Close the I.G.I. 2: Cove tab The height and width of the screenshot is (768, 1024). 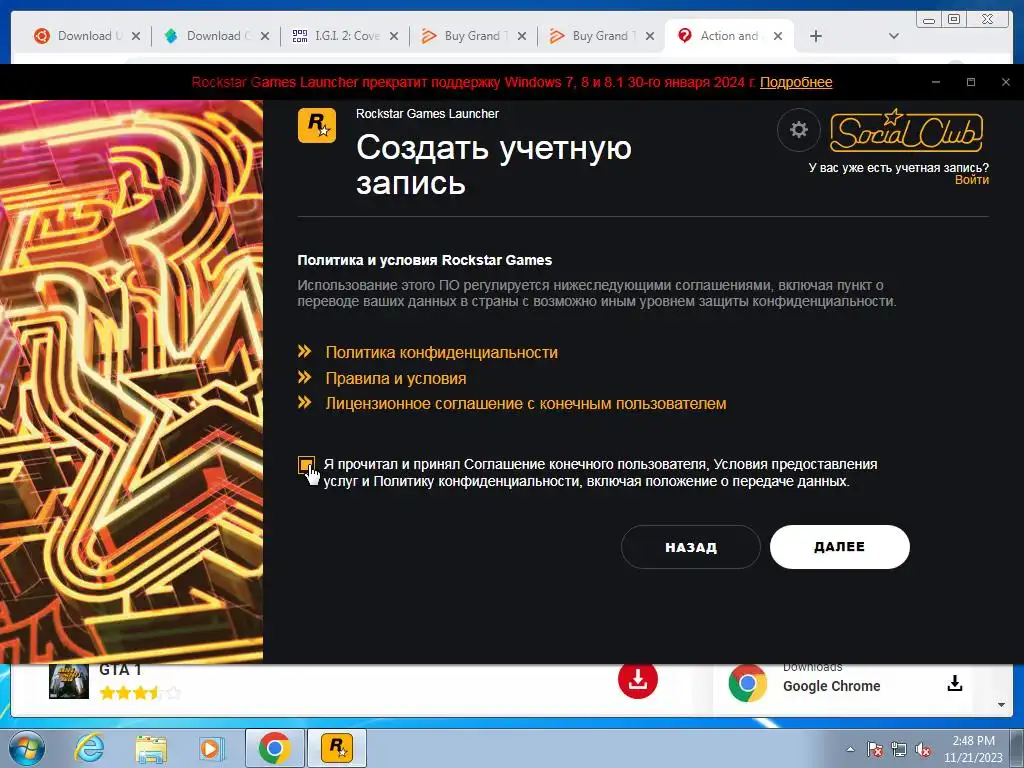pos(394,37)
